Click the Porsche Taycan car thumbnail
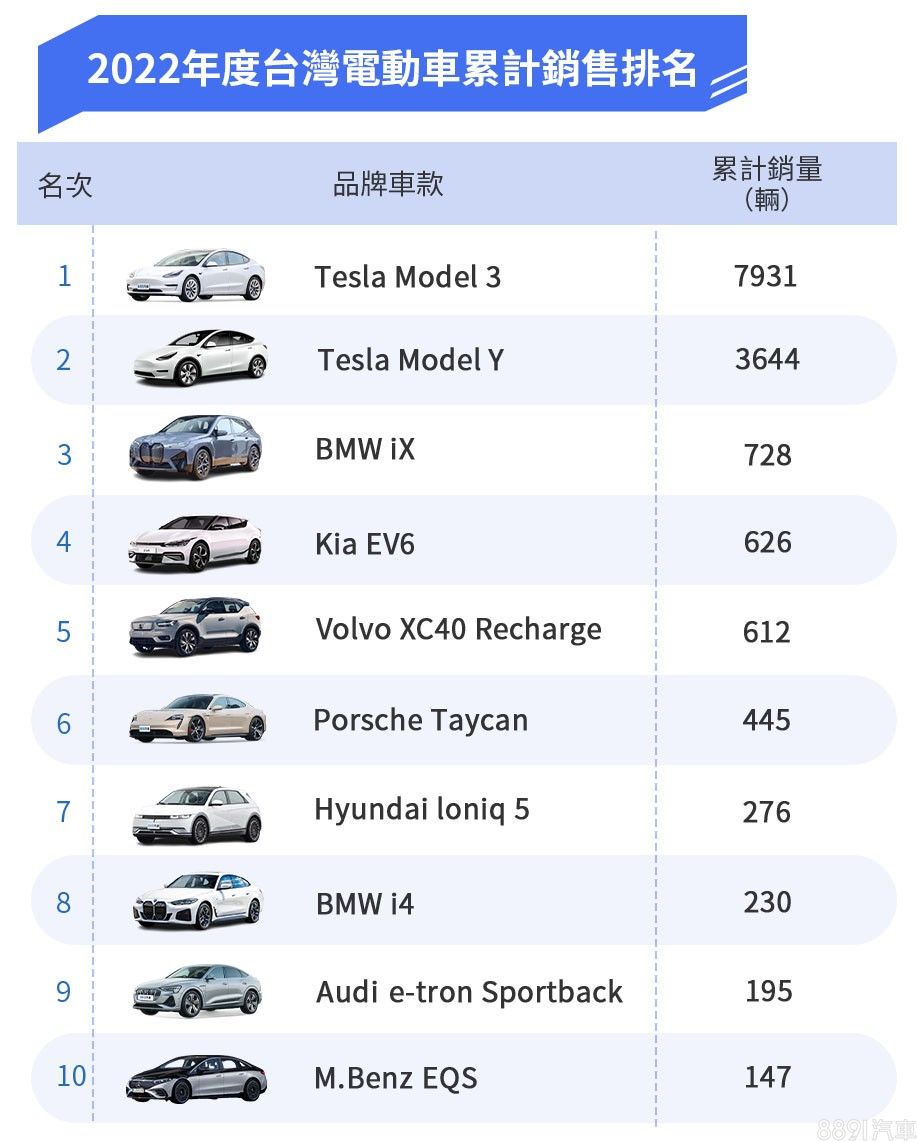 coord(197,719)
